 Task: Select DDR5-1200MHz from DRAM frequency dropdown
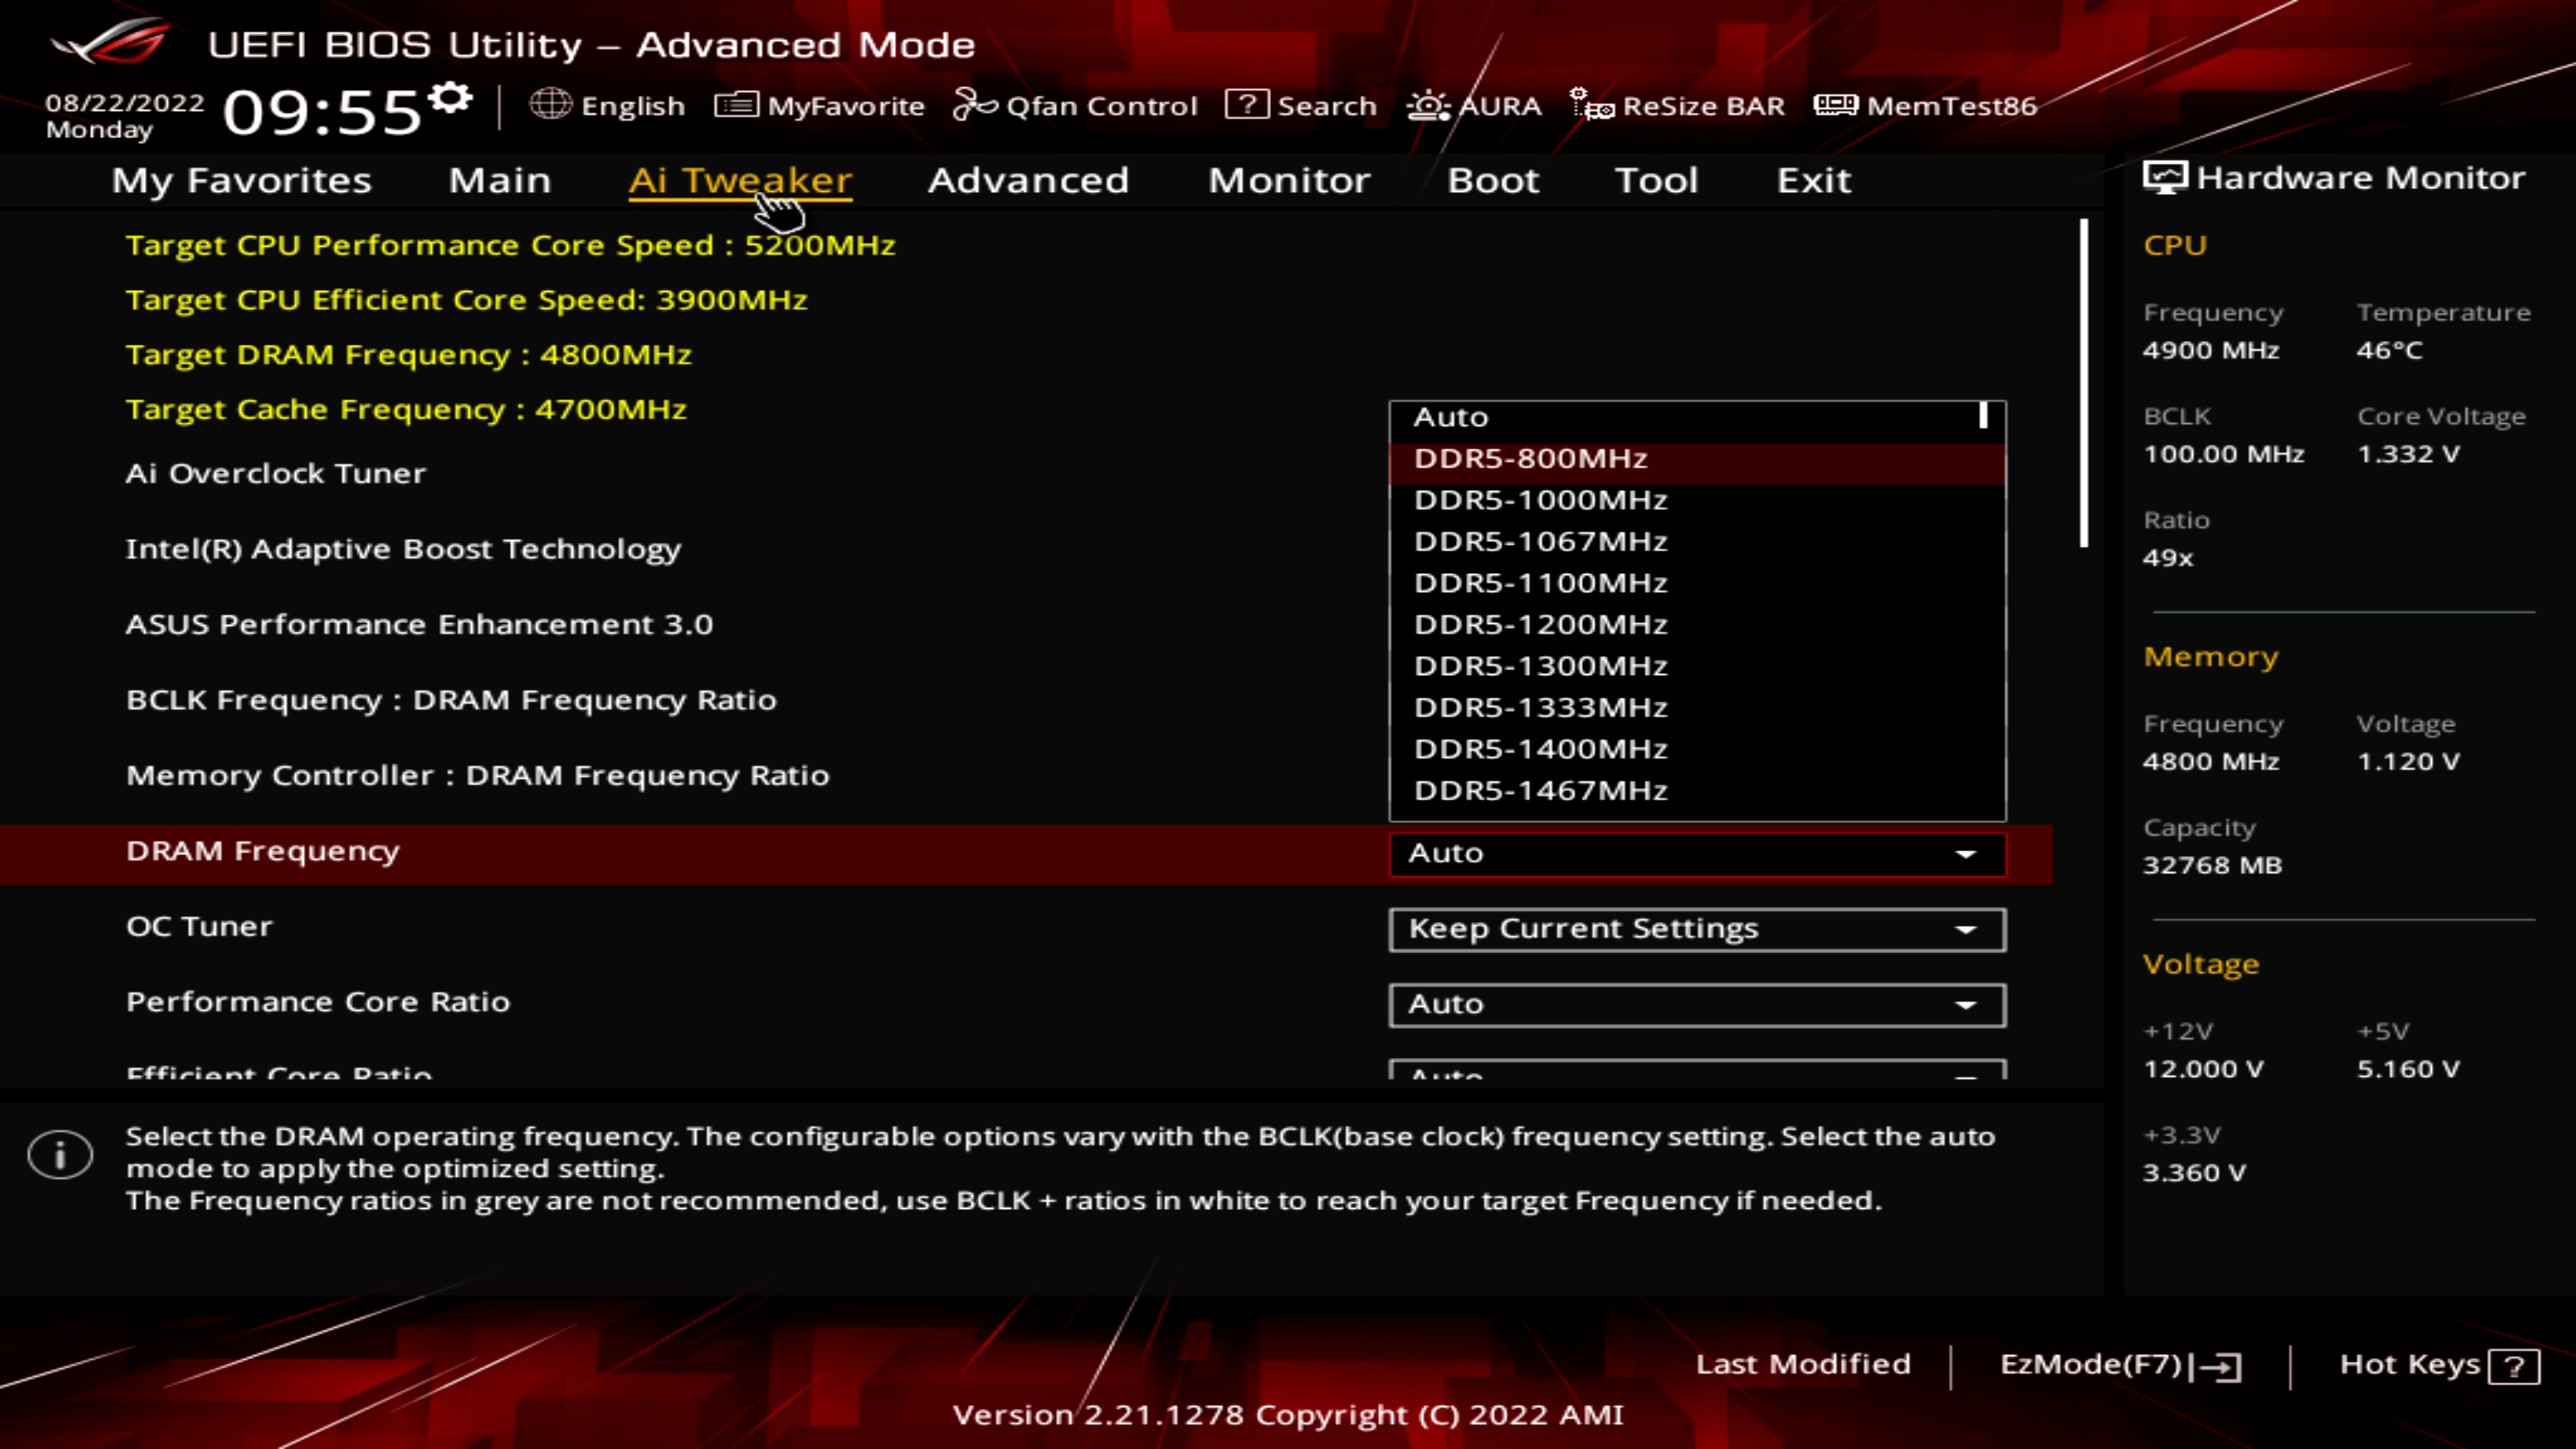(1538, 623)
